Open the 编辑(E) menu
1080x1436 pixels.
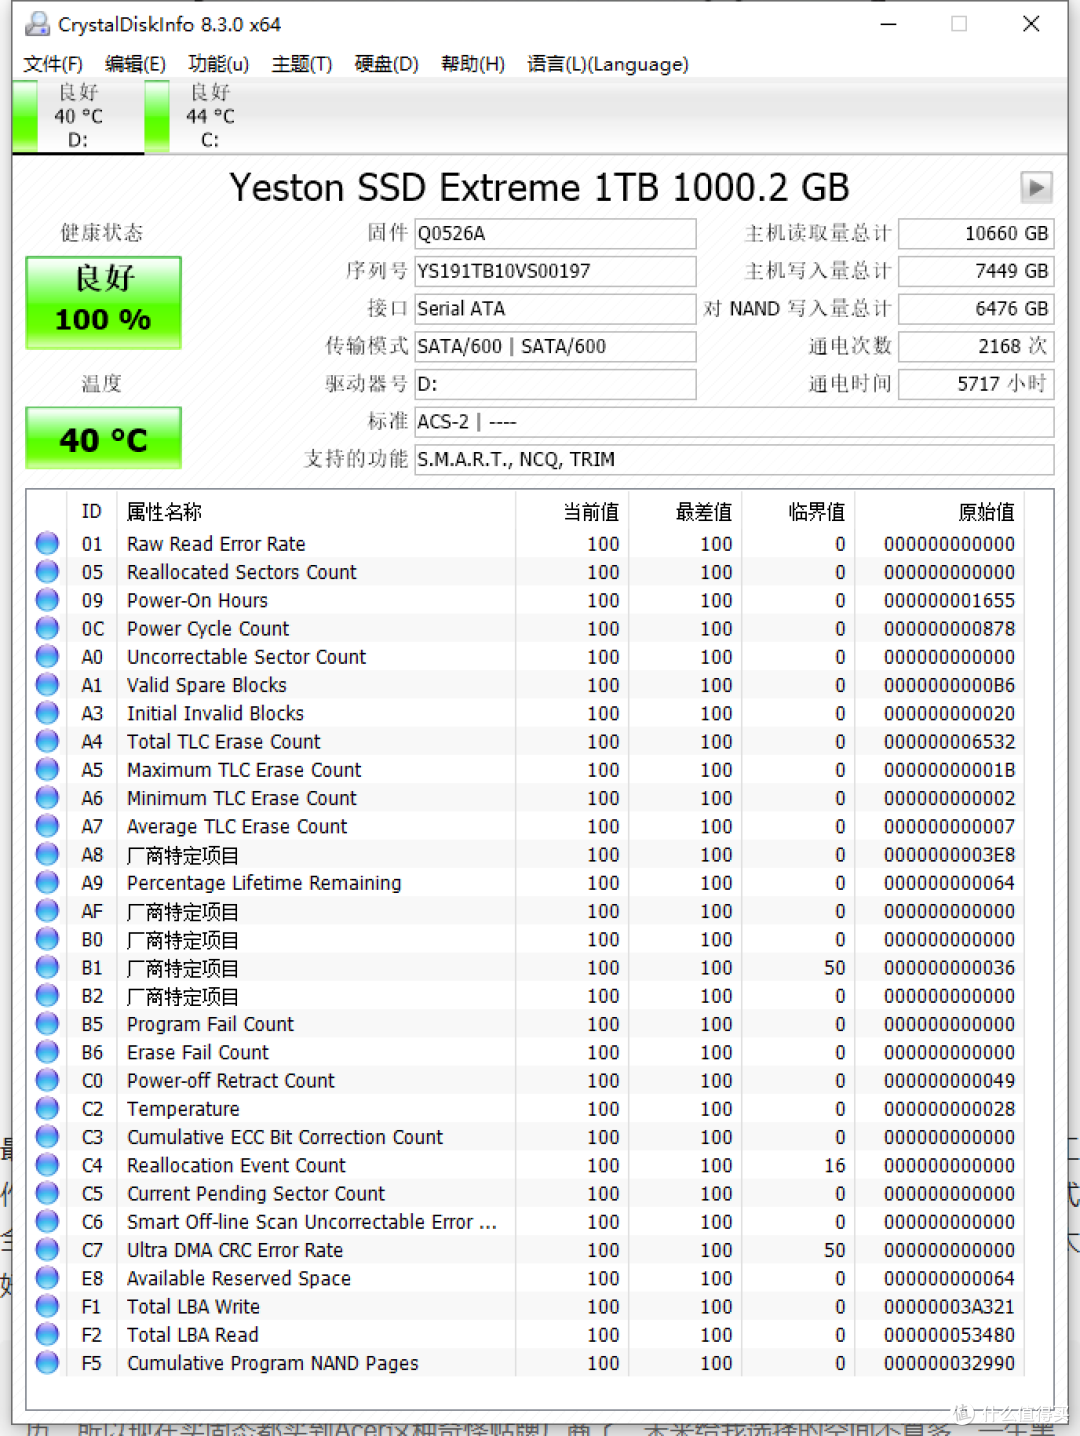point(135,64)
